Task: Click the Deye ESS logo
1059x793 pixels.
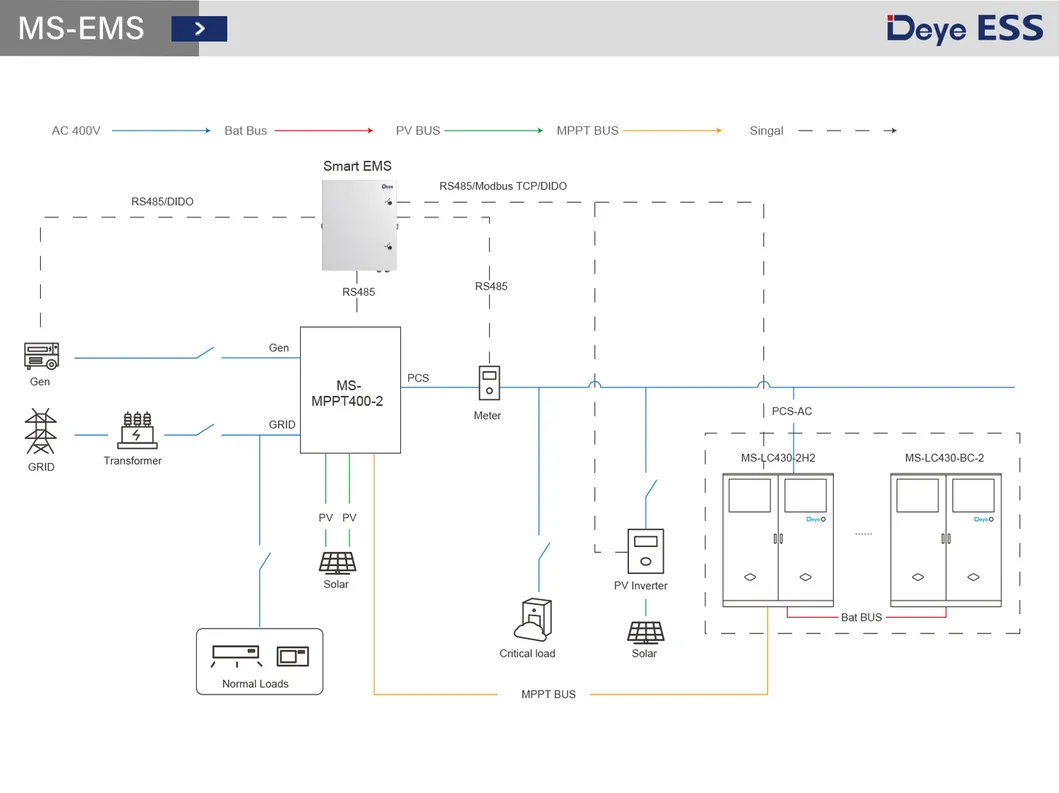Action: 964,28
